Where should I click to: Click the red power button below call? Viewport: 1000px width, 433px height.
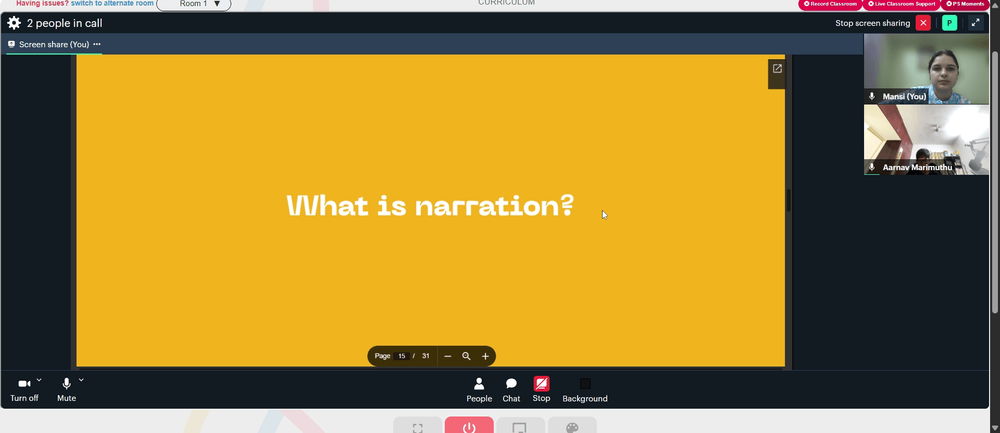(469, 426)
